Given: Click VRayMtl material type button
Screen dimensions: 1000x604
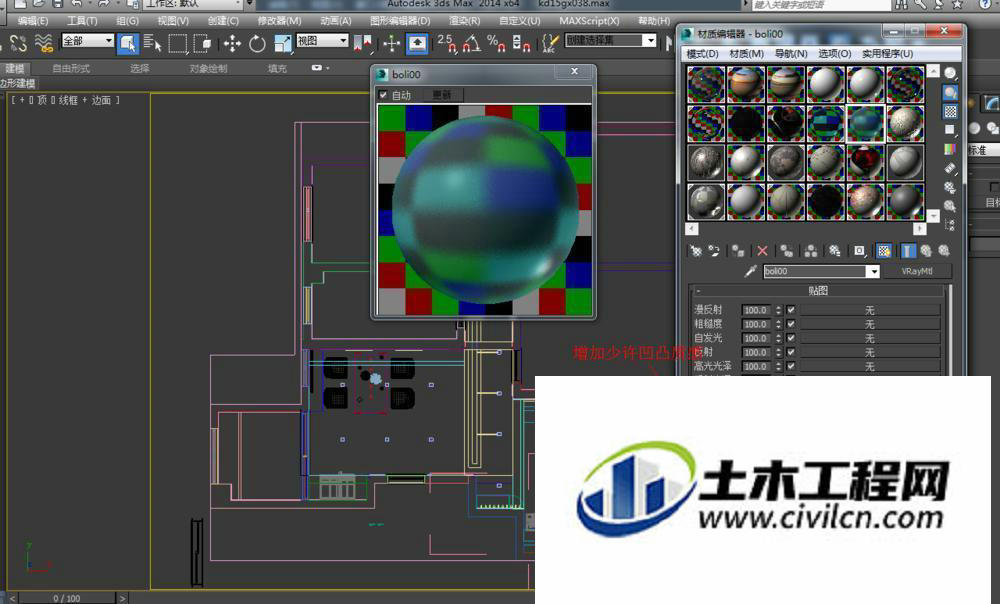Looking at the screenshot, I should coord(917,272).
